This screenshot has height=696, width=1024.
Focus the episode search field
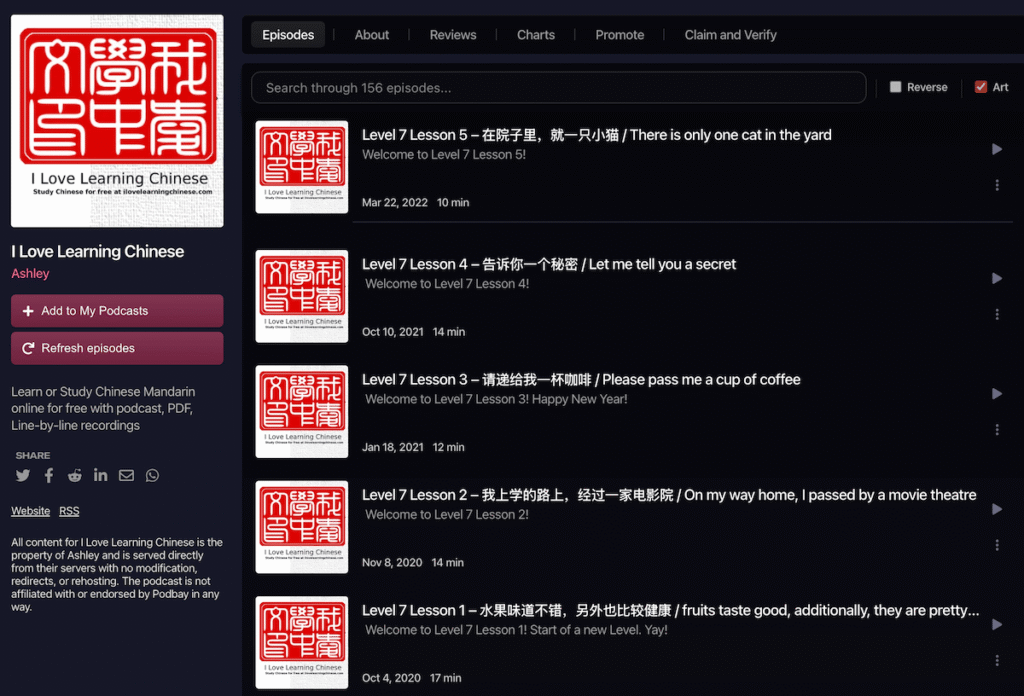[x=558, y=87]
